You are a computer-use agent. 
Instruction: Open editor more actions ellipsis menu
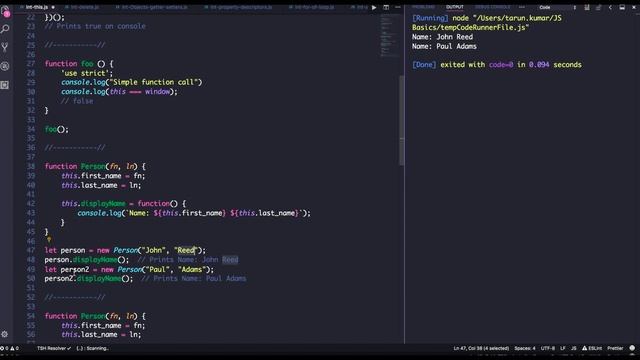pyautogui.click(x=398, y=7)
